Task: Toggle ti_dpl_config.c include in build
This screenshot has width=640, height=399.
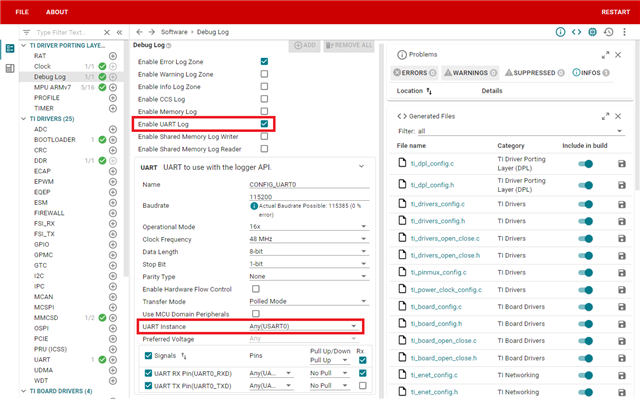Action: [x=585, y=164]
